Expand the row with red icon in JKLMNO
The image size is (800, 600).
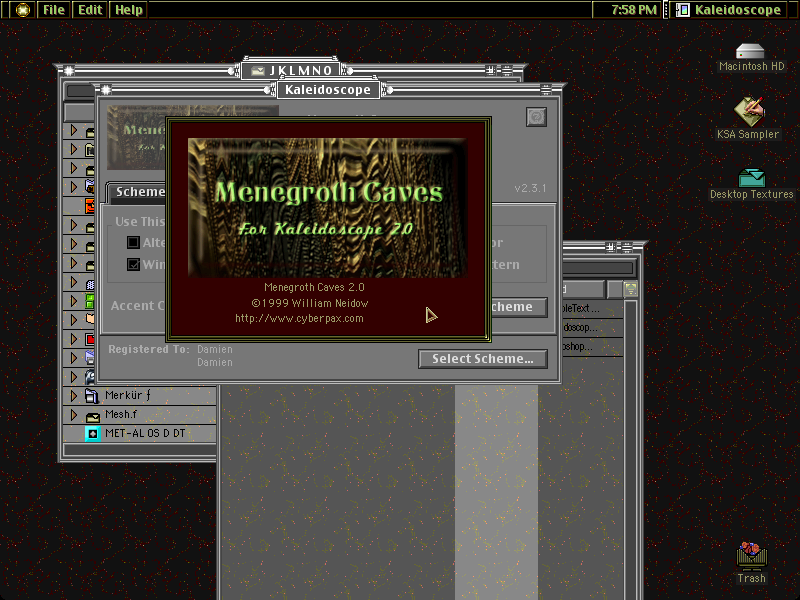pyautogui.click(x=73, y=339)
